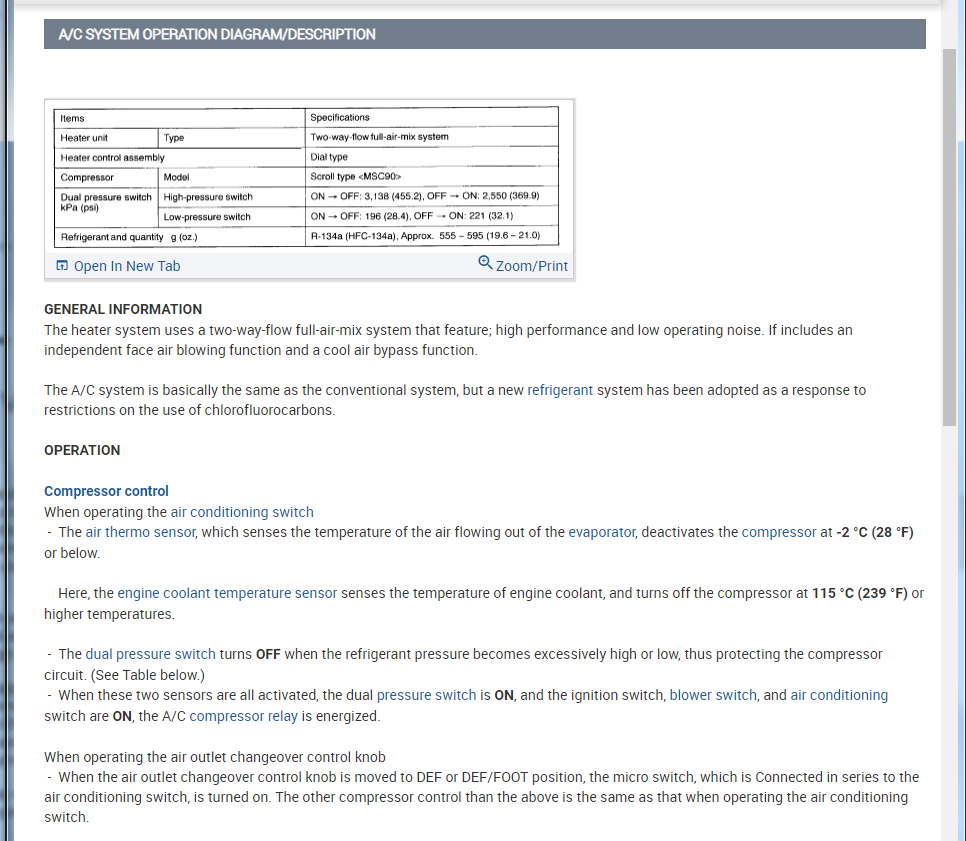Open the compressor relay link
Viewport: 966px width, 841px height.
click(x=243, y=717)
